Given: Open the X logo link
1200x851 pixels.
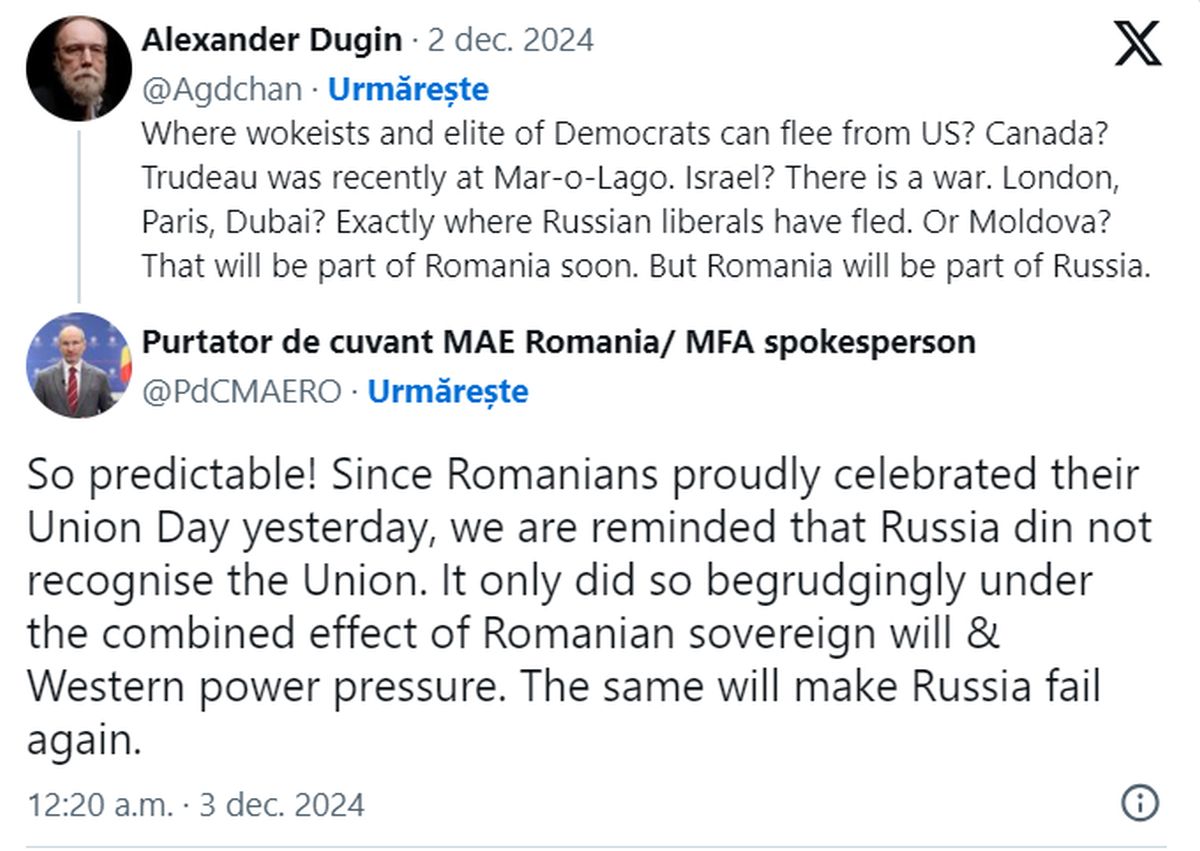Looking at the screenshot, I should coord(1138,44).
